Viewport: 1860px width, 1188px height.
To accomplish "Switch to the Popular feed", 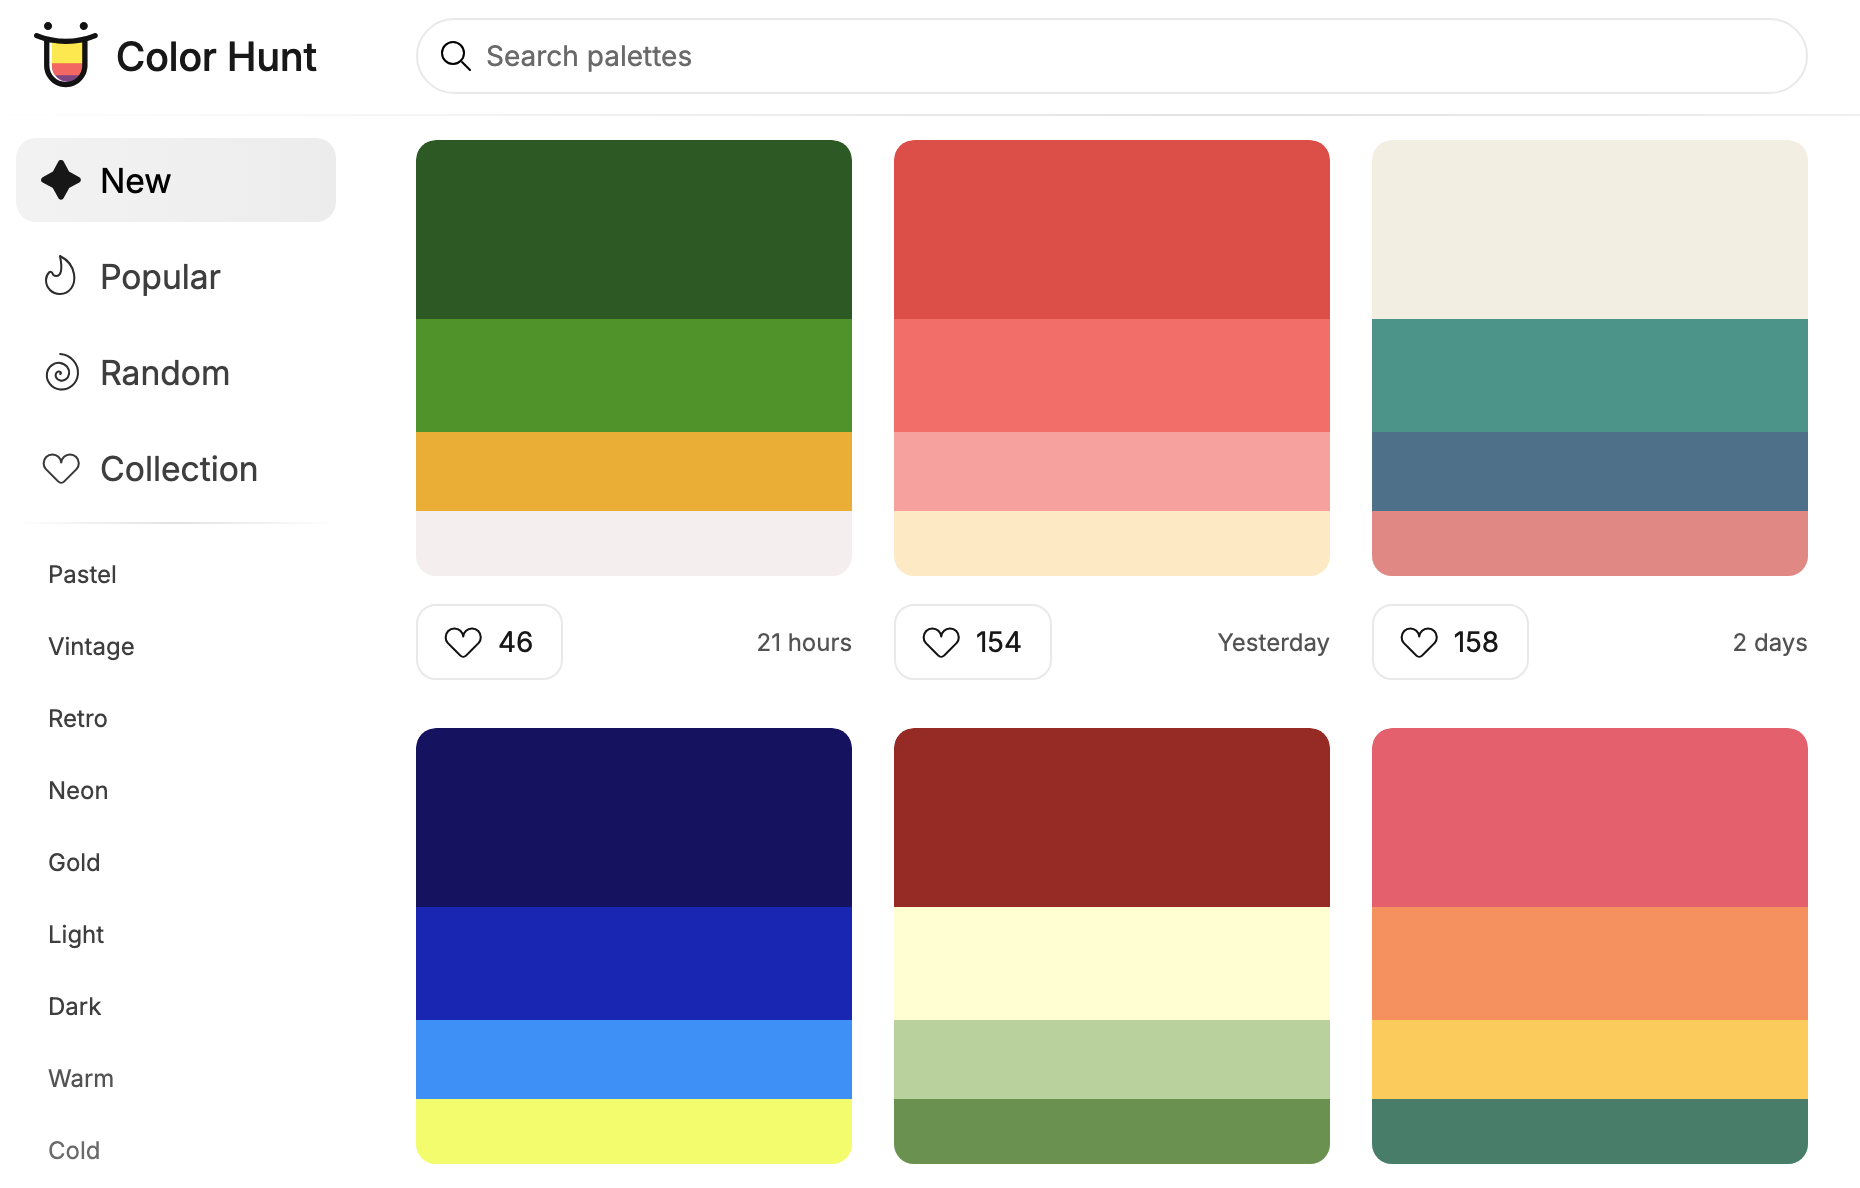I will coord(160,276).
